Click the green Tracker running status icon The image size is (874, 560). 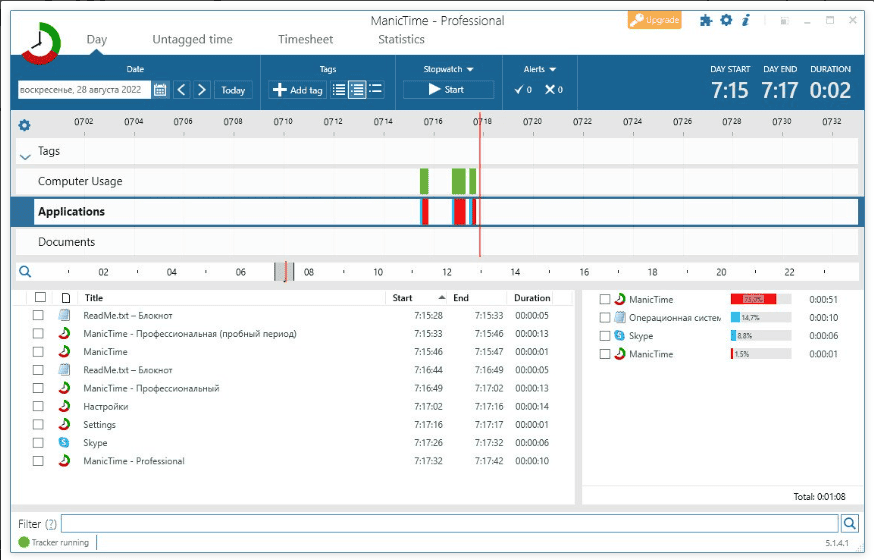tap(23, 542)
